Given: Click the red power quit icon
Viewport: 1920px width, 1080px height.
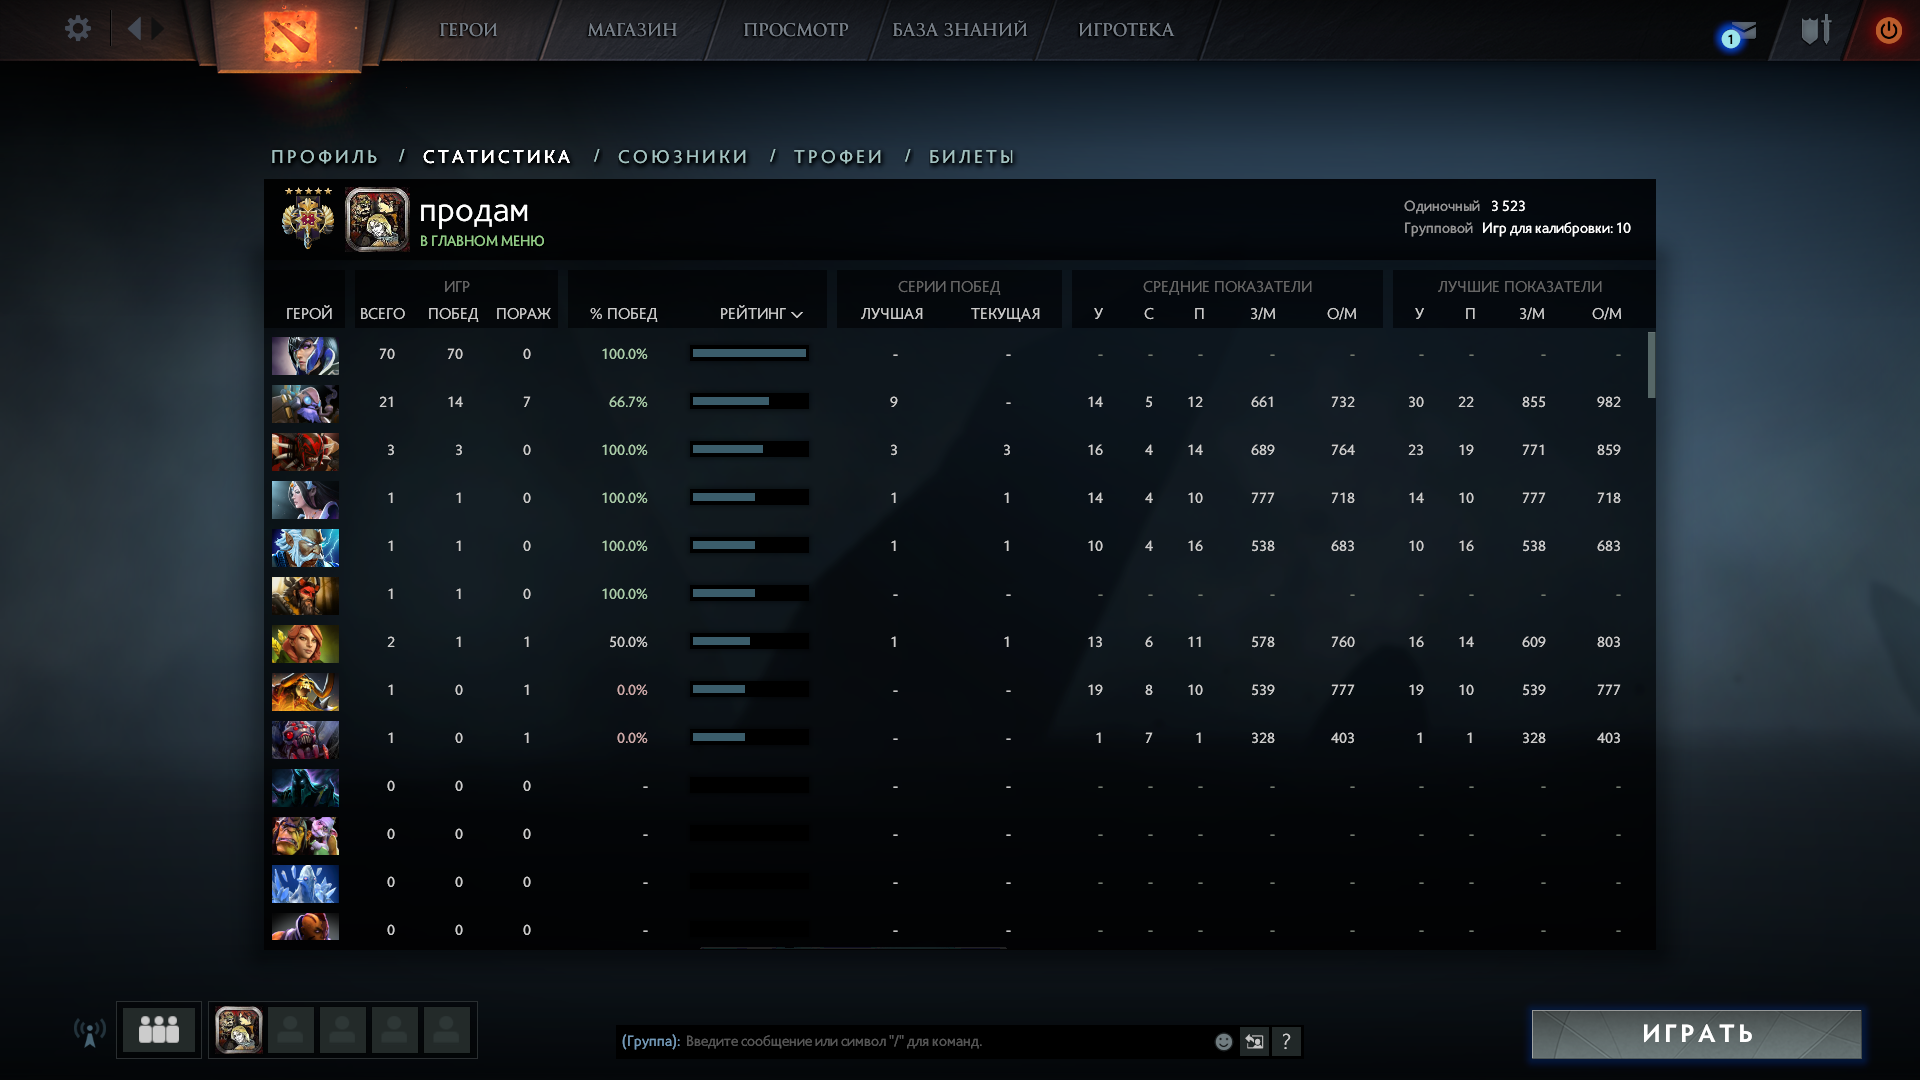Looking at the screenshot, I should [1888, 30].
